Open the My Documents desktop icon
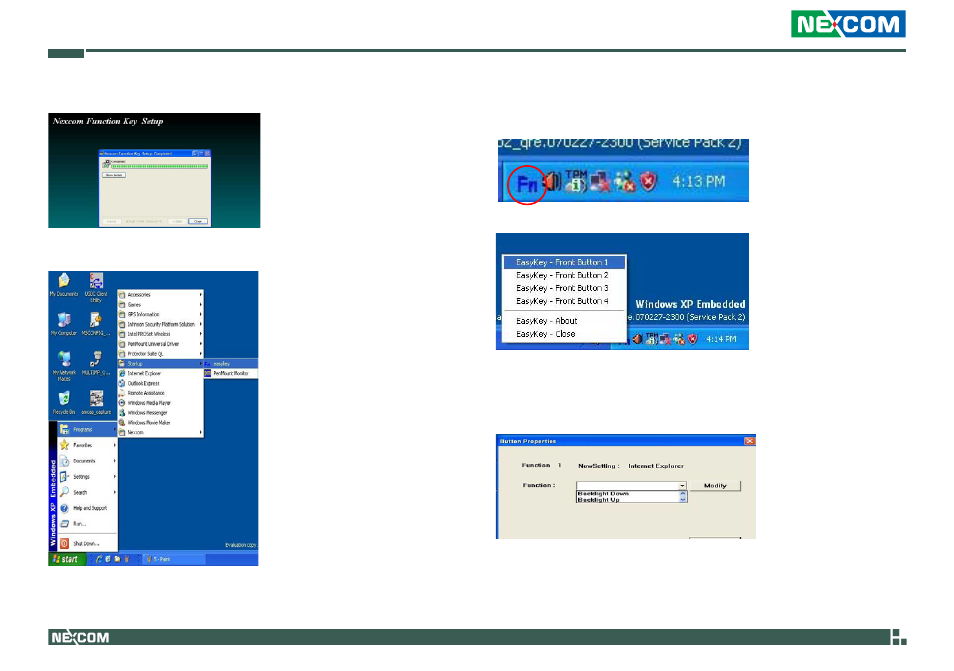954x671 pixels. [63, 285]
